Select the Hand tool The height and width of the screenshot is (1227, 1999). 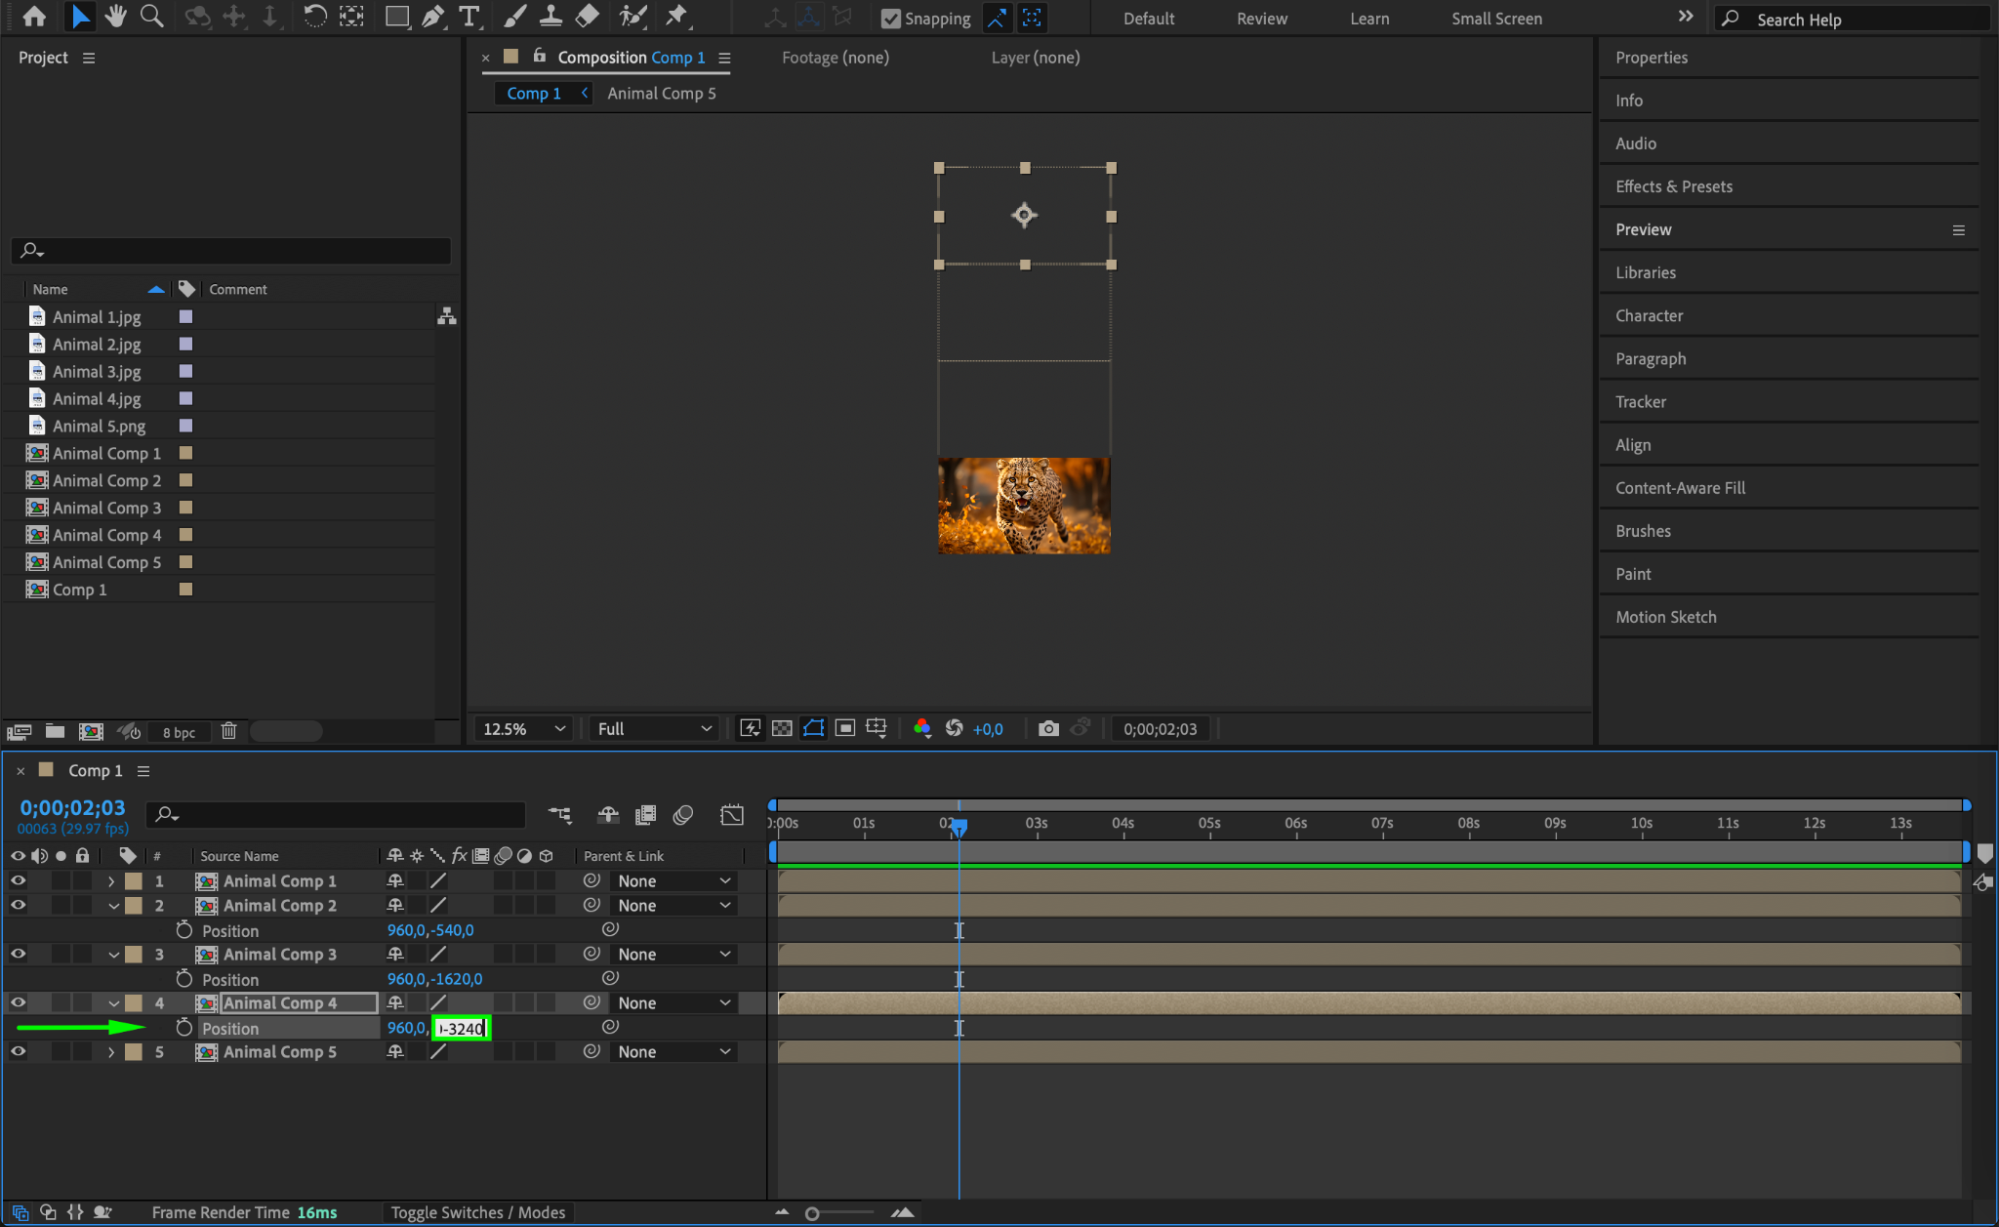point(116,16)
